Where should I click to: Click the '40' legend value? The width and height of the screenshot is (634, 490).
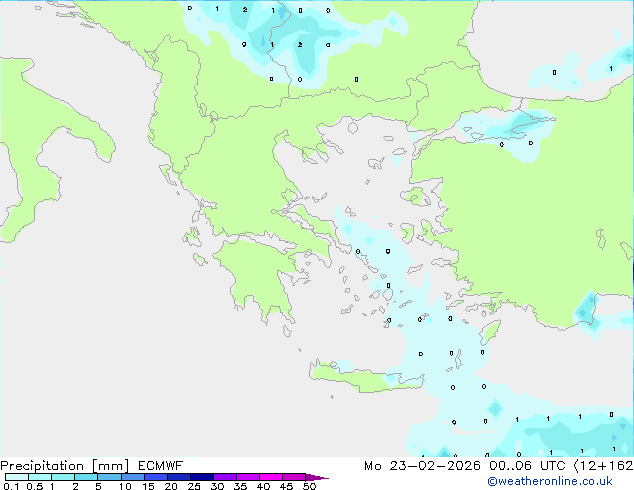pyautogui.click(x=263, y=486)
